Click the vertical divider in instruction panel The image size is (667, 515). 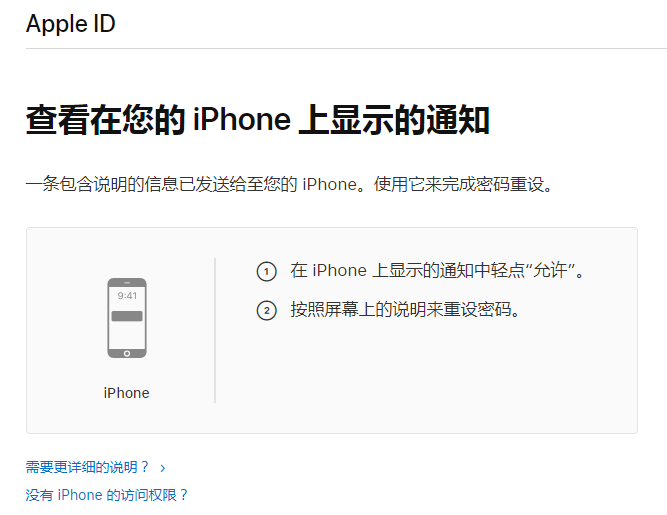(x=215, y=330)
